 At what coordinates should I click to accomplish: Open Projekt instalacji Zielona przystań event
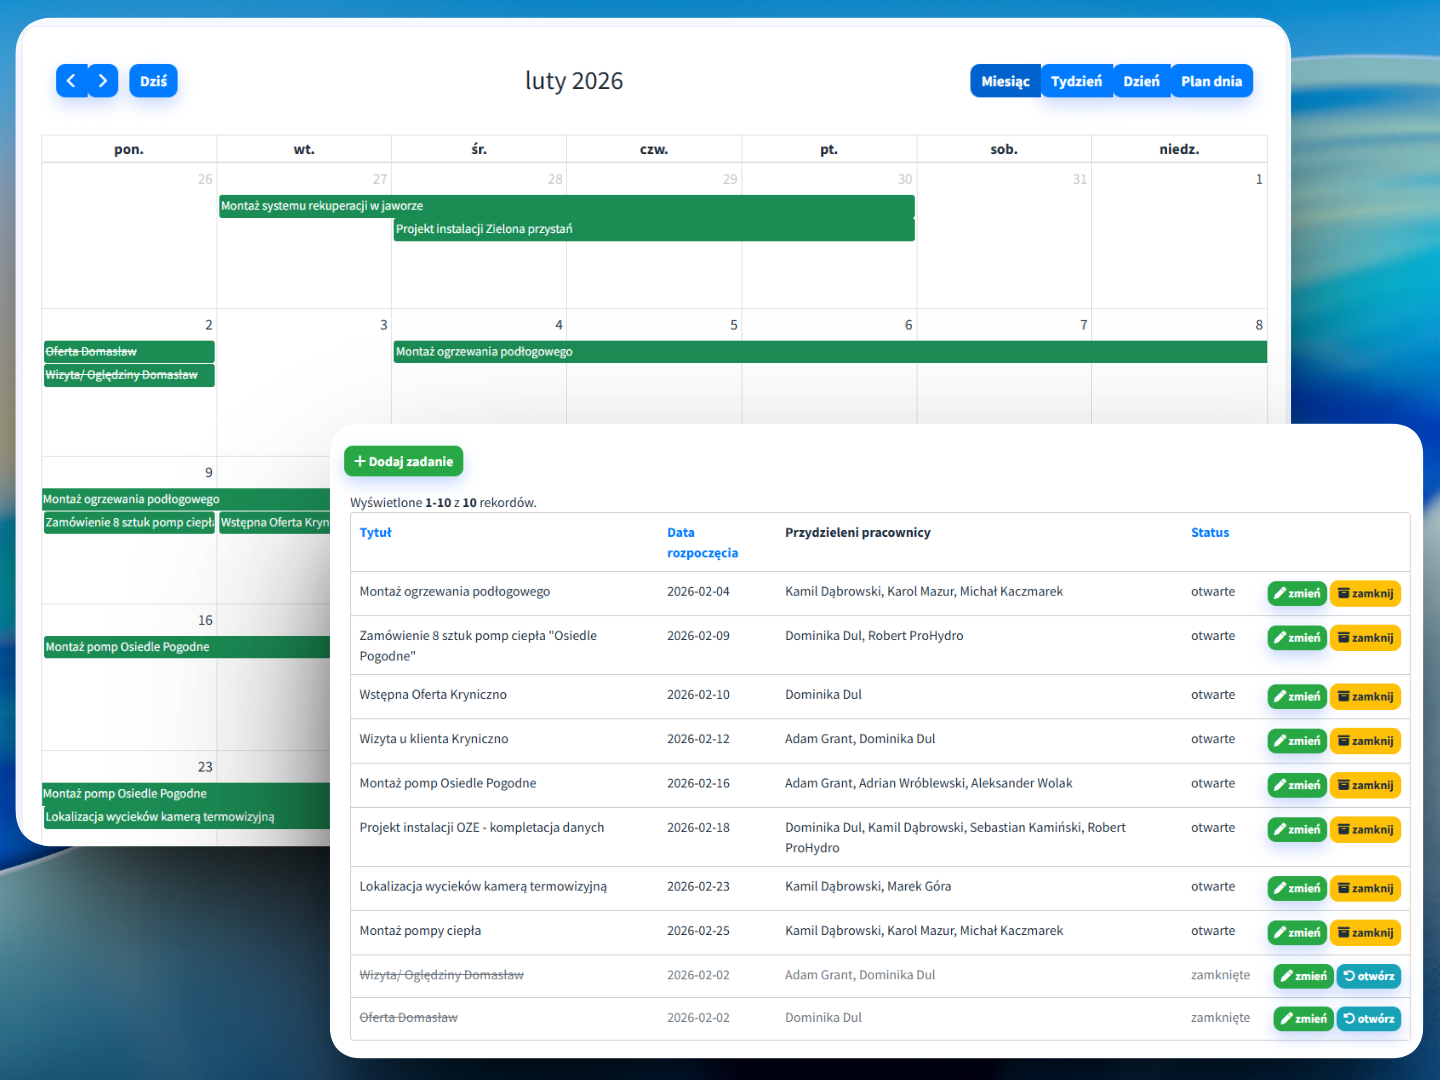point(654,229)
